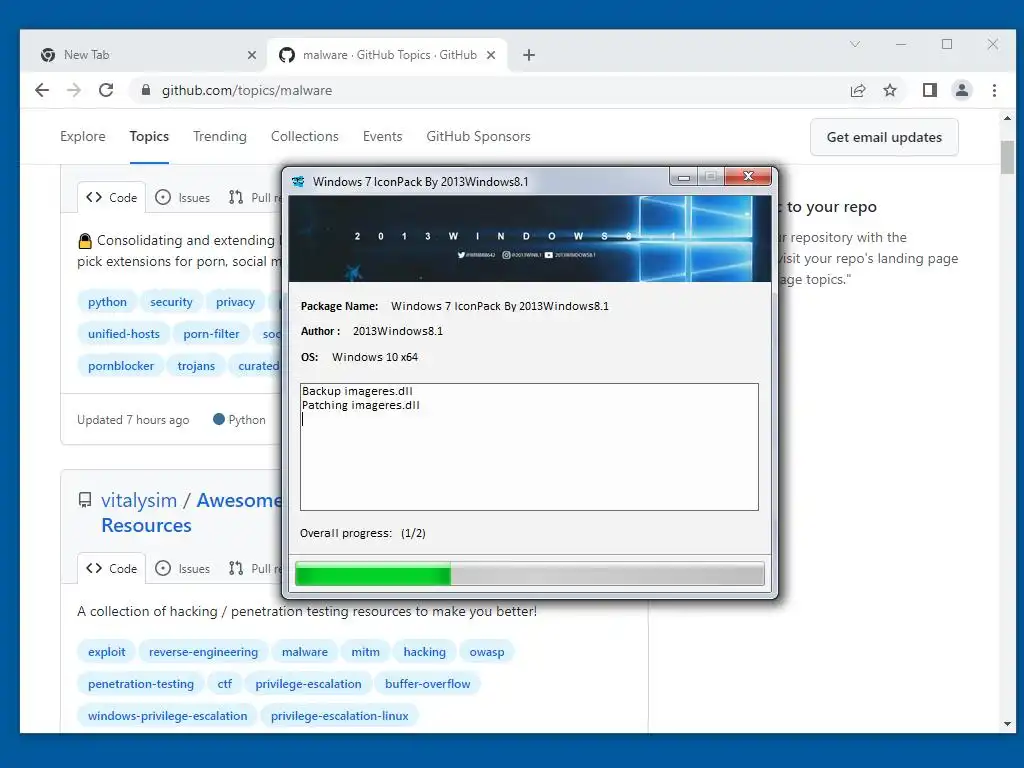Click the IconPack installer title bar icon
The width and height of the screenshot is (1024, 768).
[298, 182]
